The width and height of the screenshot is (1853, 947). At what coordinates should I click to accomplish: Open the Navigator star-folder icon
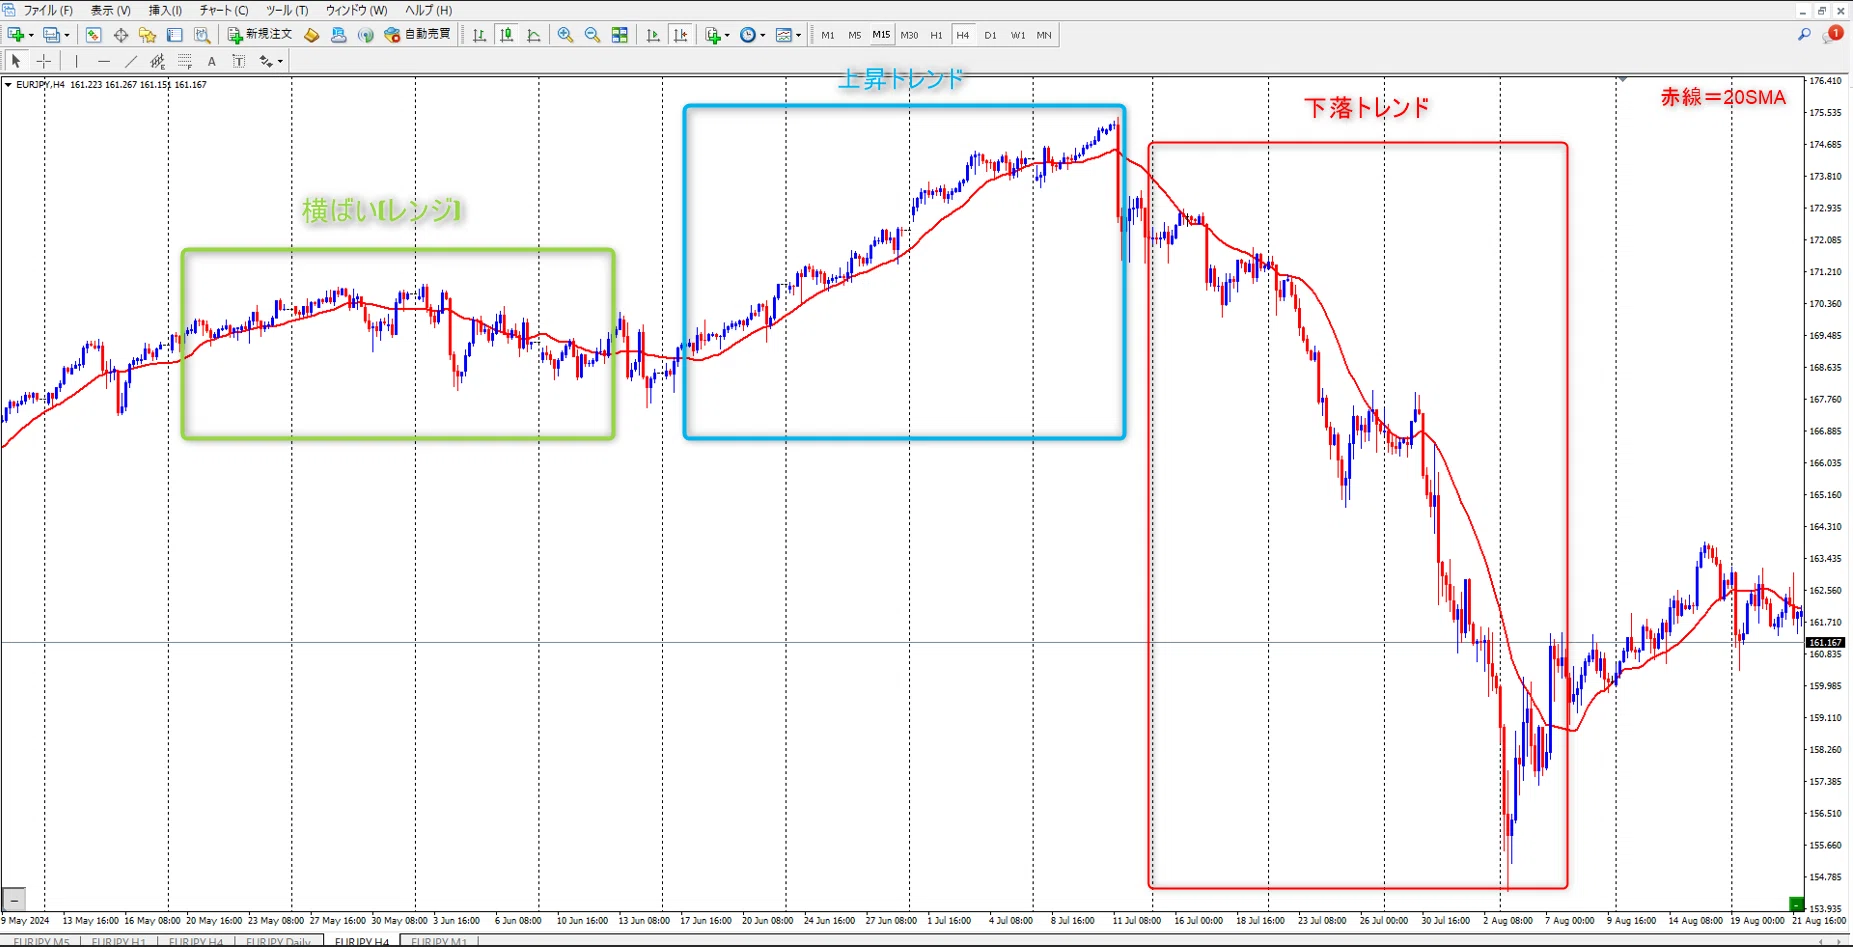[148, 35]
